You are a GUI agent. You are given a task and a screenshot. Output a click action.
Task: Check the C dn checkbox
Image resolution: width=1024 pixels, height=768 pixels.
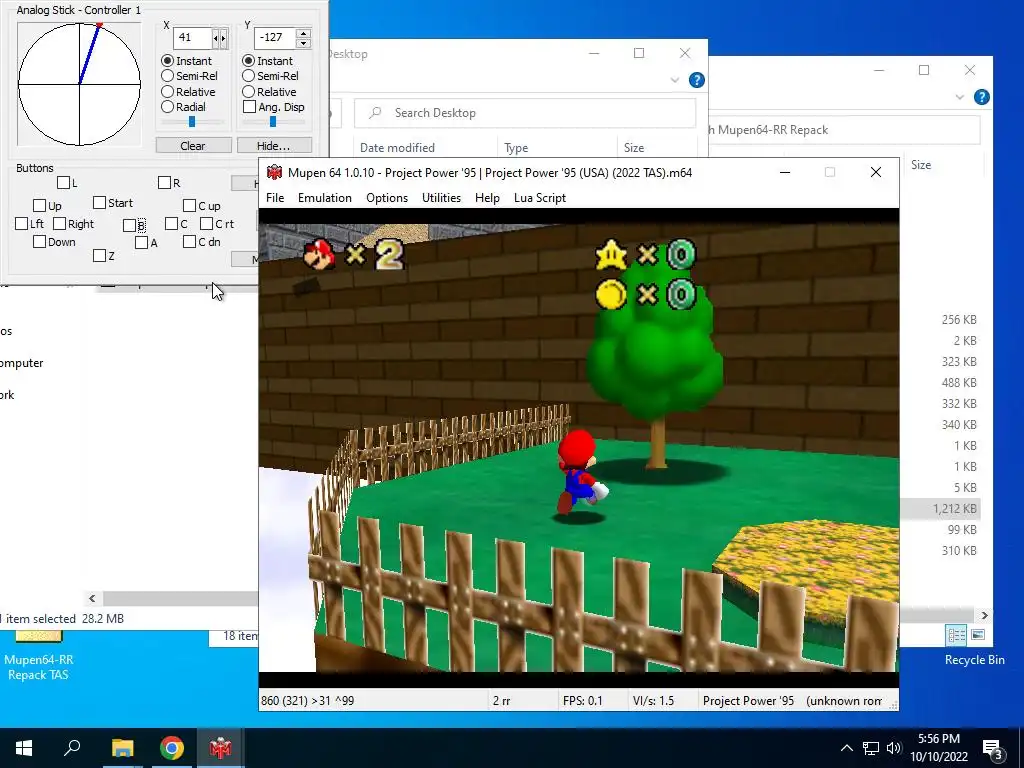click(189, 242)
